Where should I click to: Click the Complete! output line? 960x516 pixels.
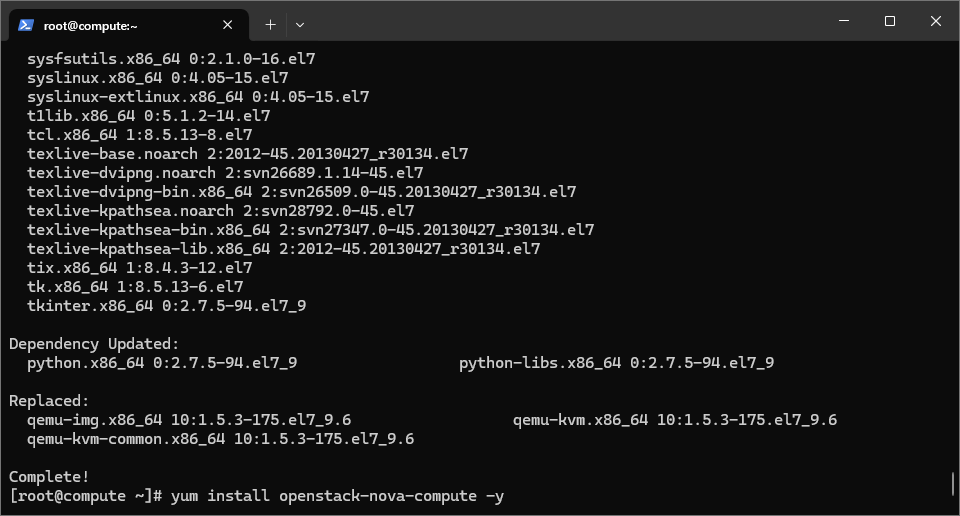49,477
